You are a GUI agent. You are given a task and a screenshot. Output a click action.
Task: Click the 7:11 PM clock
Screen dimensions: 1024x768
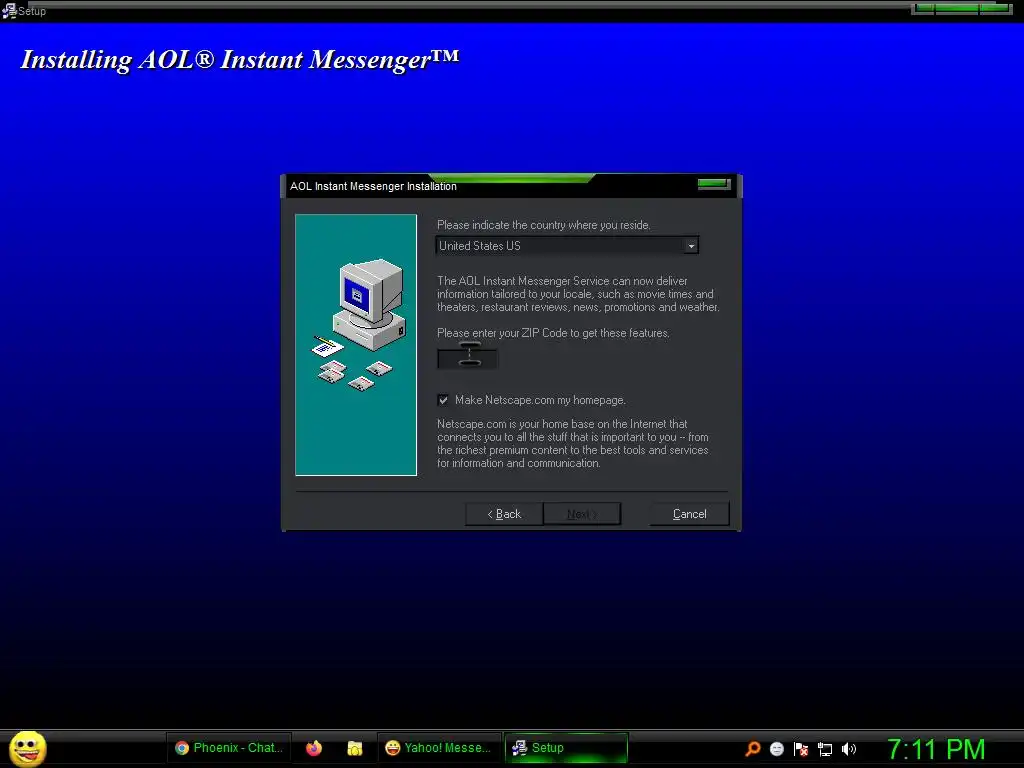click(936, 748)
